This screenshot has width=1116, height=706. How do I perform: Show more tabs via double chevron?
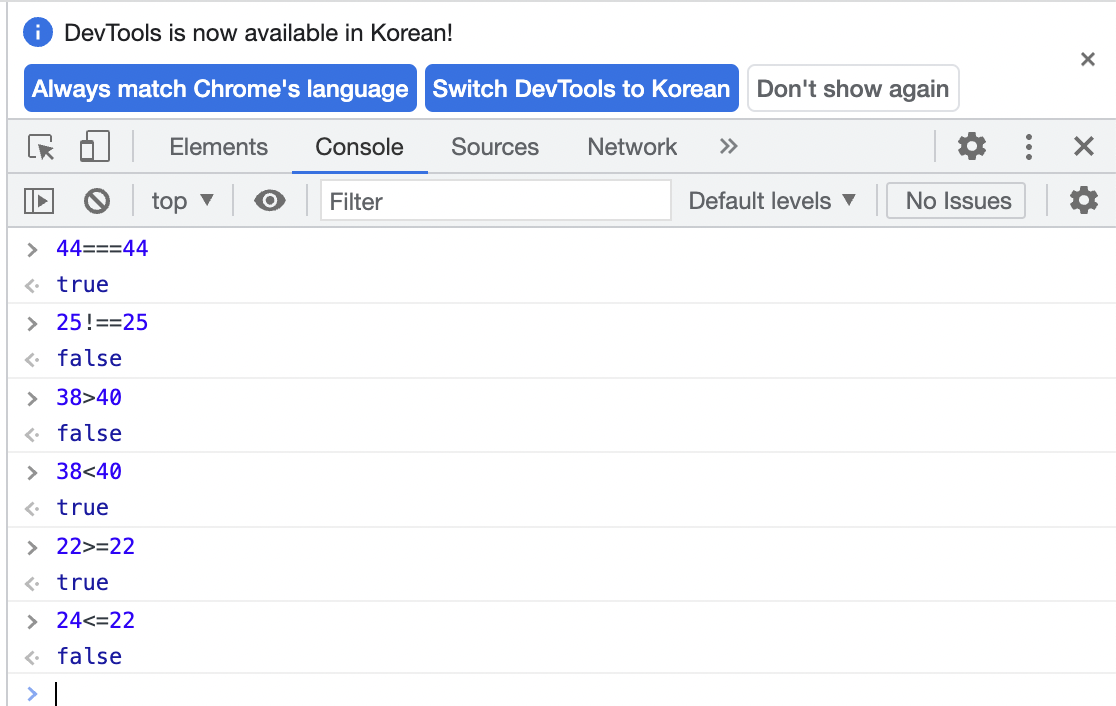(x=728, y=147)
